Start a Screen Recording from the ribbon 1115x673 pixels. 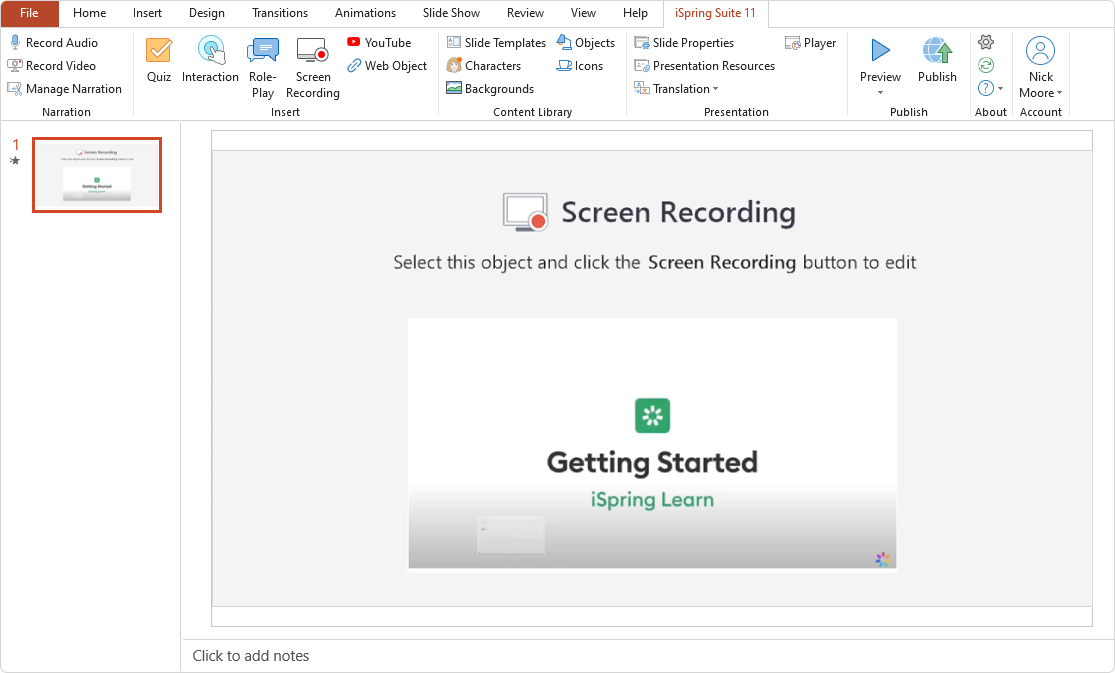[313, 68]
